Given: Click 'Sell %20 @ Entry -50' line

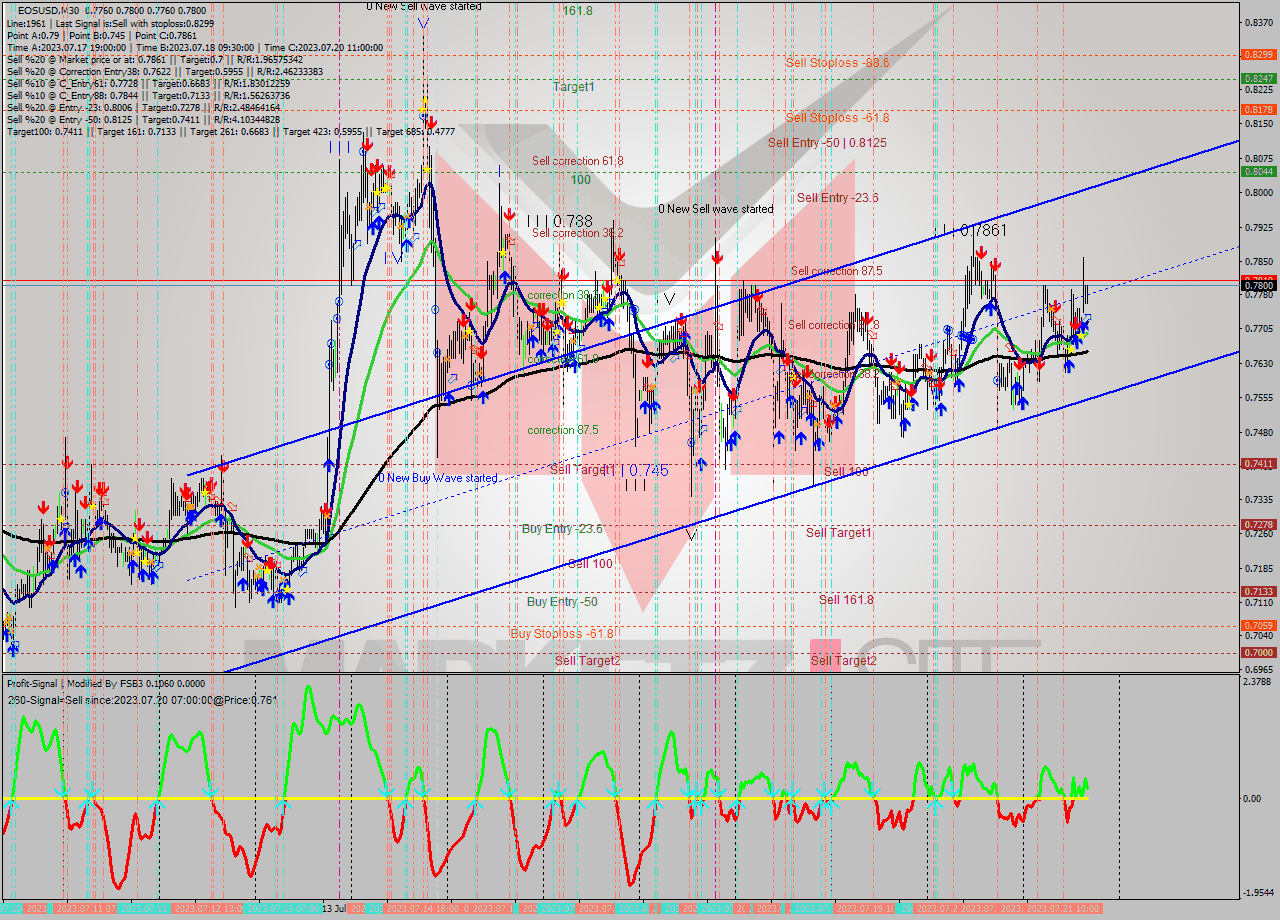Looking at the screenshot, I should (143, 119).
